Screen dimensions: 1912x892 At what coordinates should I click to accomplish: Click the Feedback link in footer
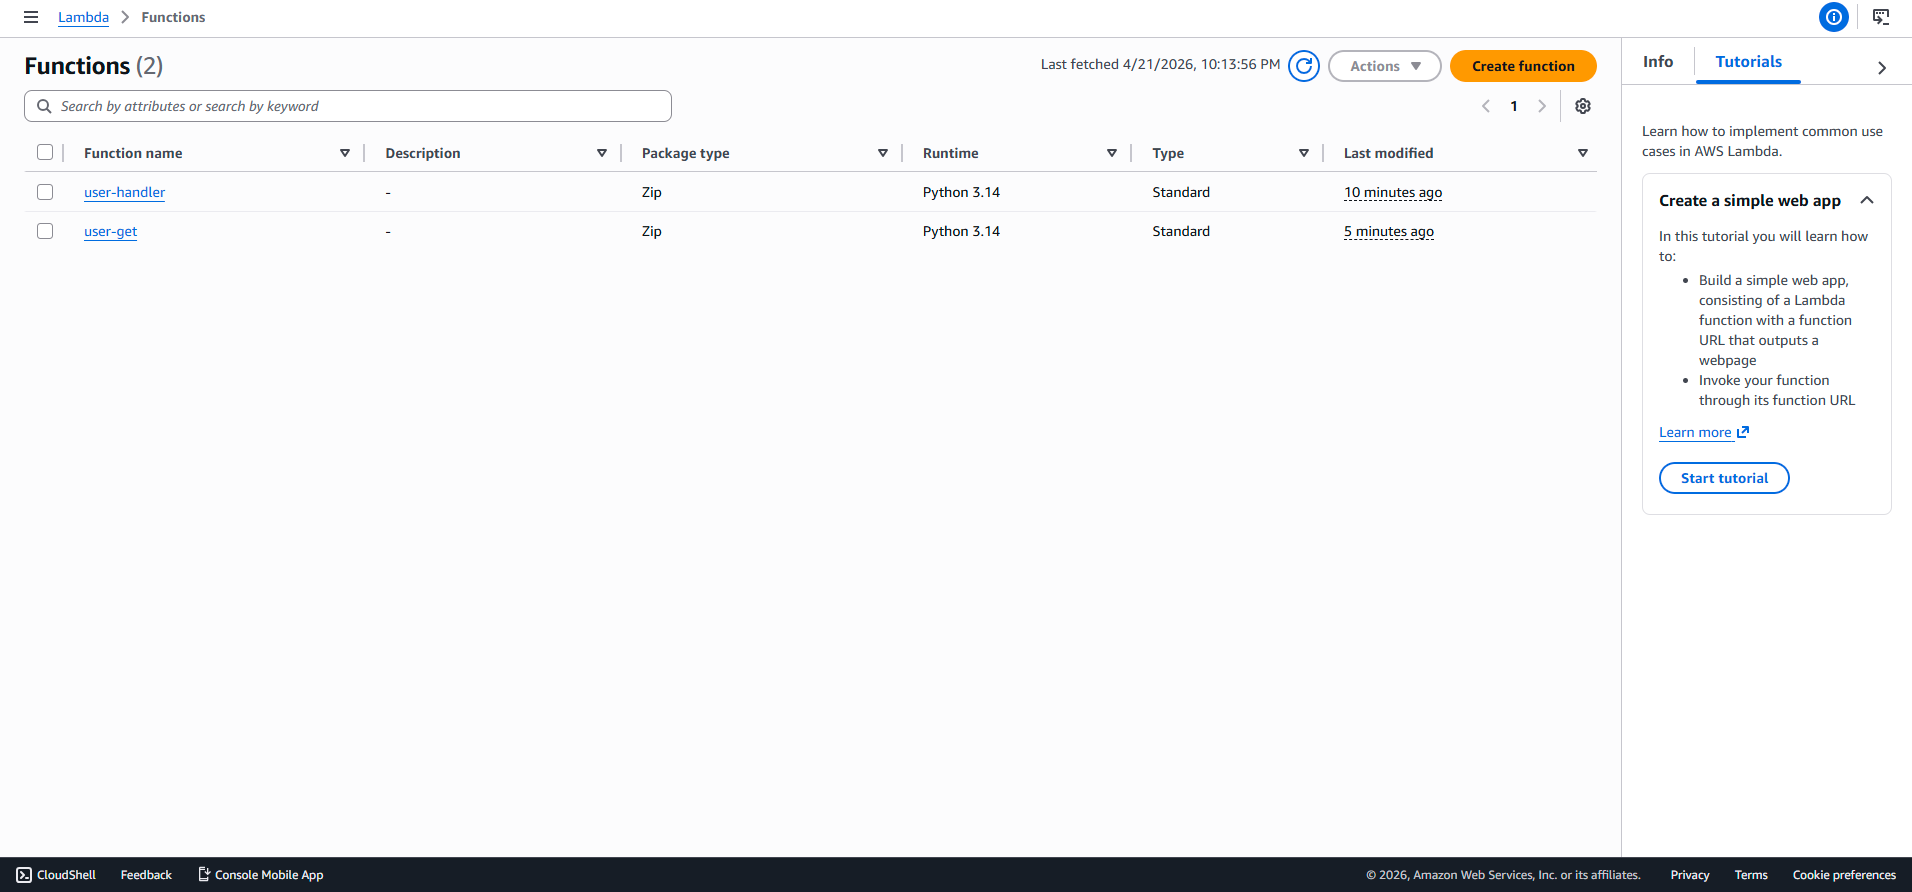(146, 875)
